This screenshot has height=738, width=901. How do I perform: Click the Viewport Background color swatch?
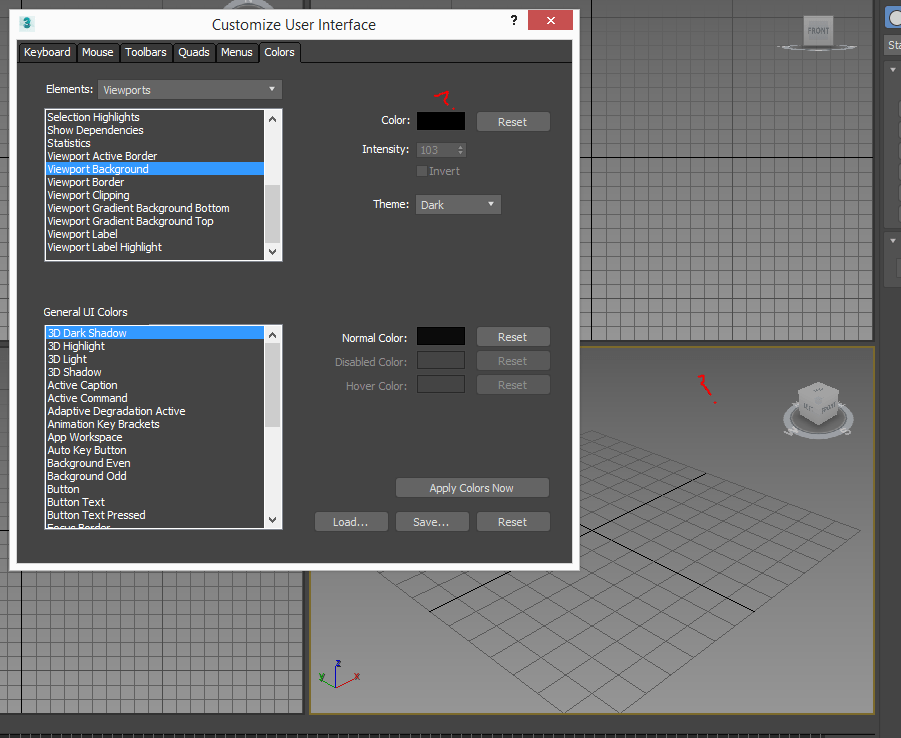440,121
